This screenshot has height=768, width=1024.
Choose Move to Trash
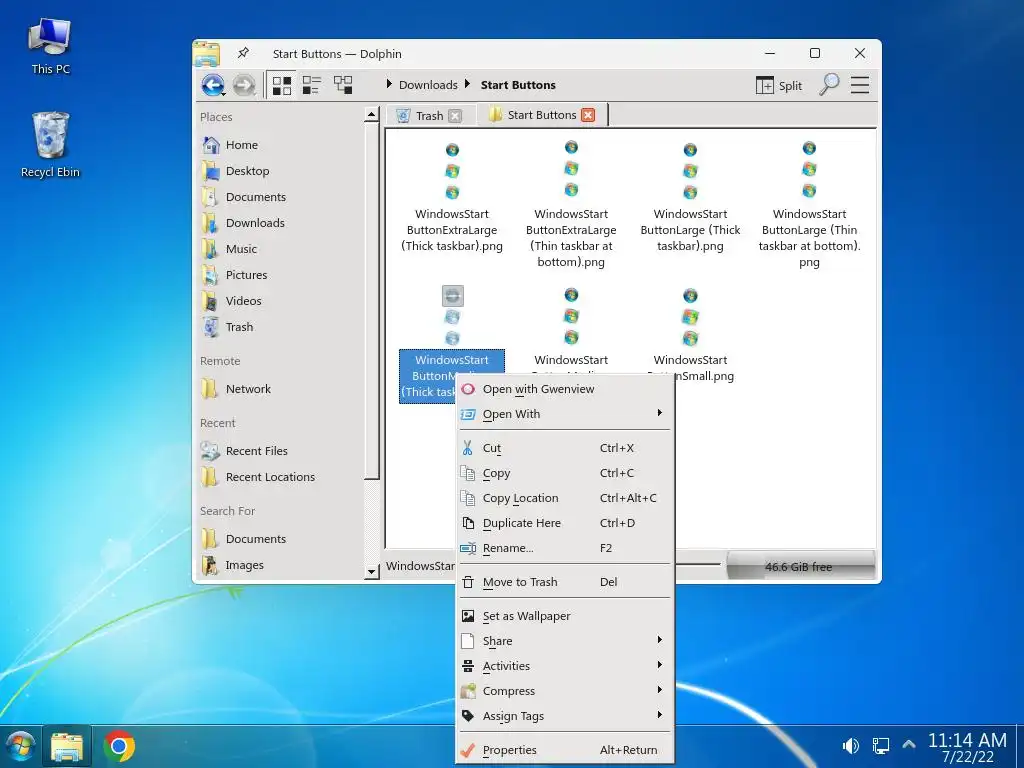(566, 582)
